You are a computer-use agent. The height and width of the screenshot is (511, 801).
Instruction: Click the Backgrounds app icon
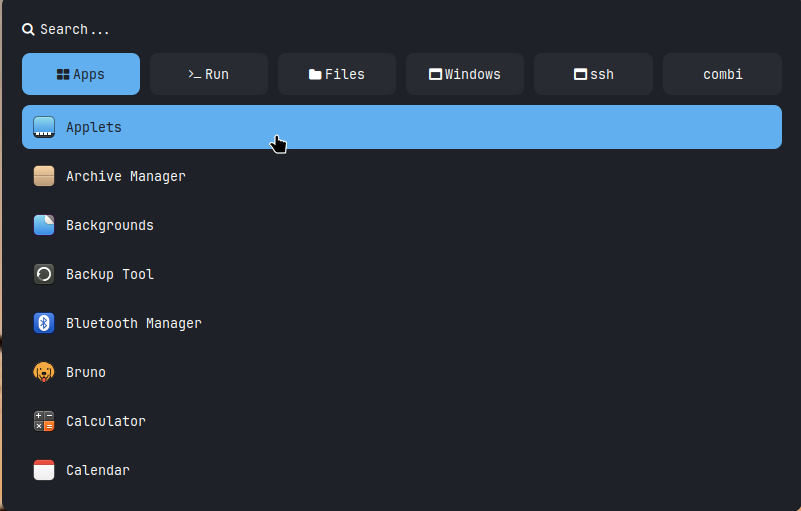coord(44,225)
